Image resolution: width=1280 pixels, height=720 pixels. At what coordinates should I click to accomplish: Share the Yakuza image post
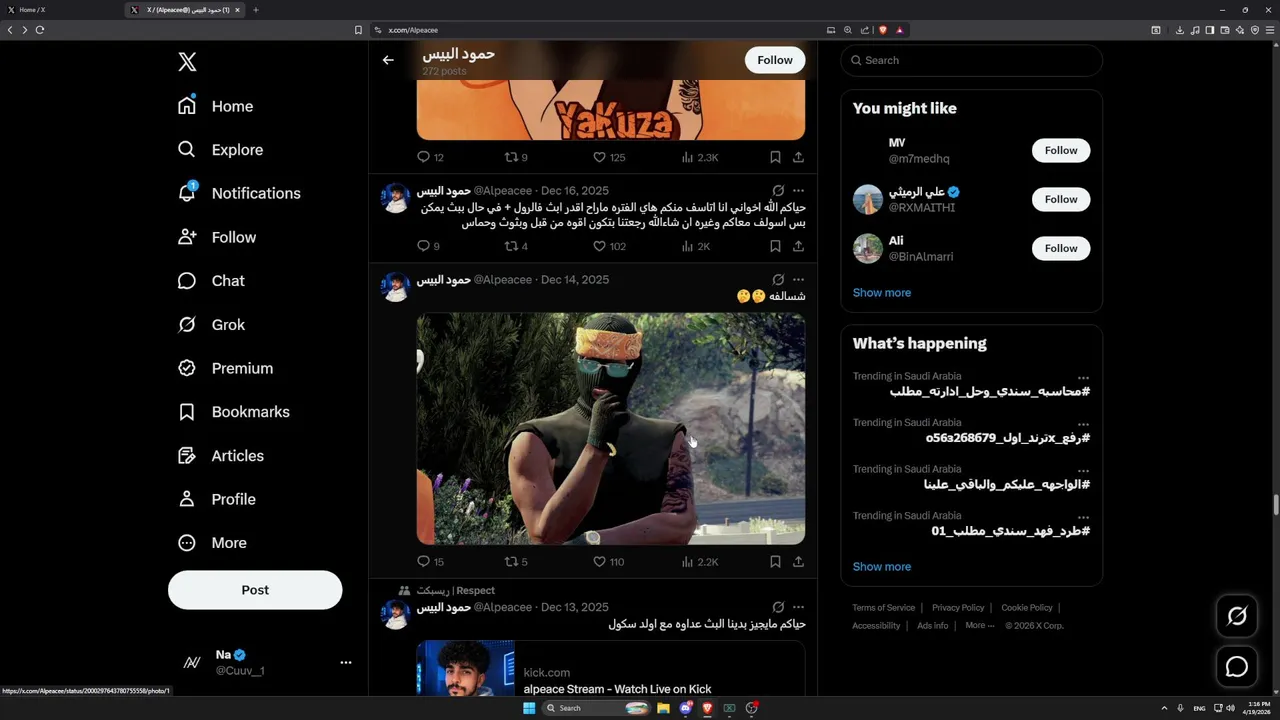pos(798,157)
